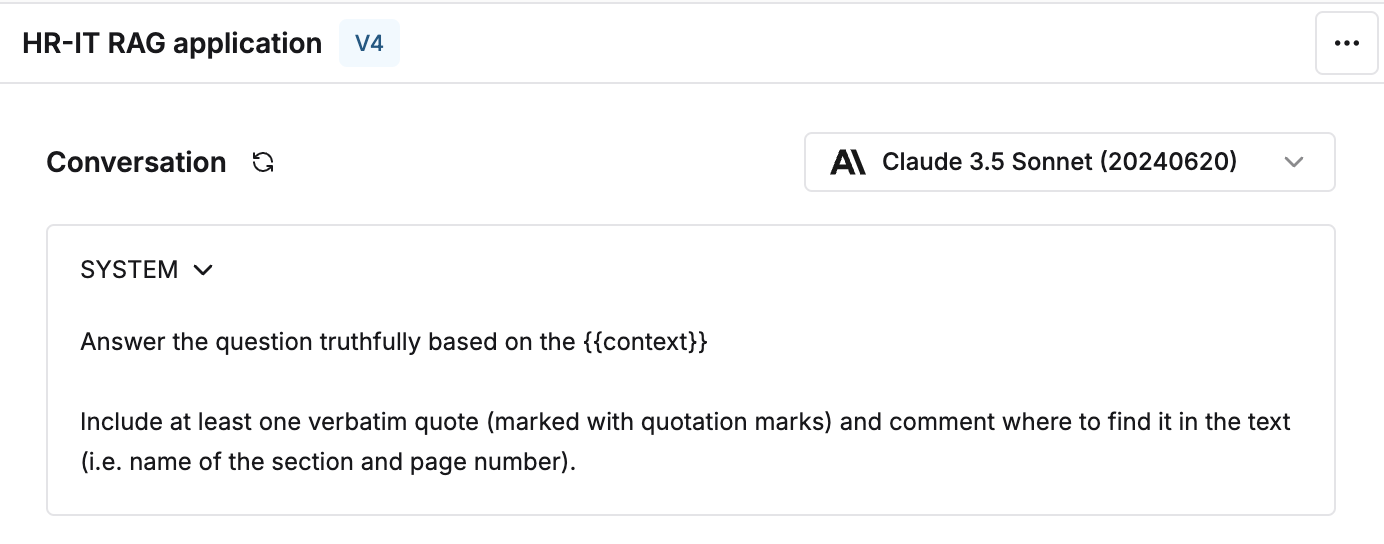Viewport: 1384px width, 544px height.
Task: Click the V4 version badge
Action: click(369, 44)
